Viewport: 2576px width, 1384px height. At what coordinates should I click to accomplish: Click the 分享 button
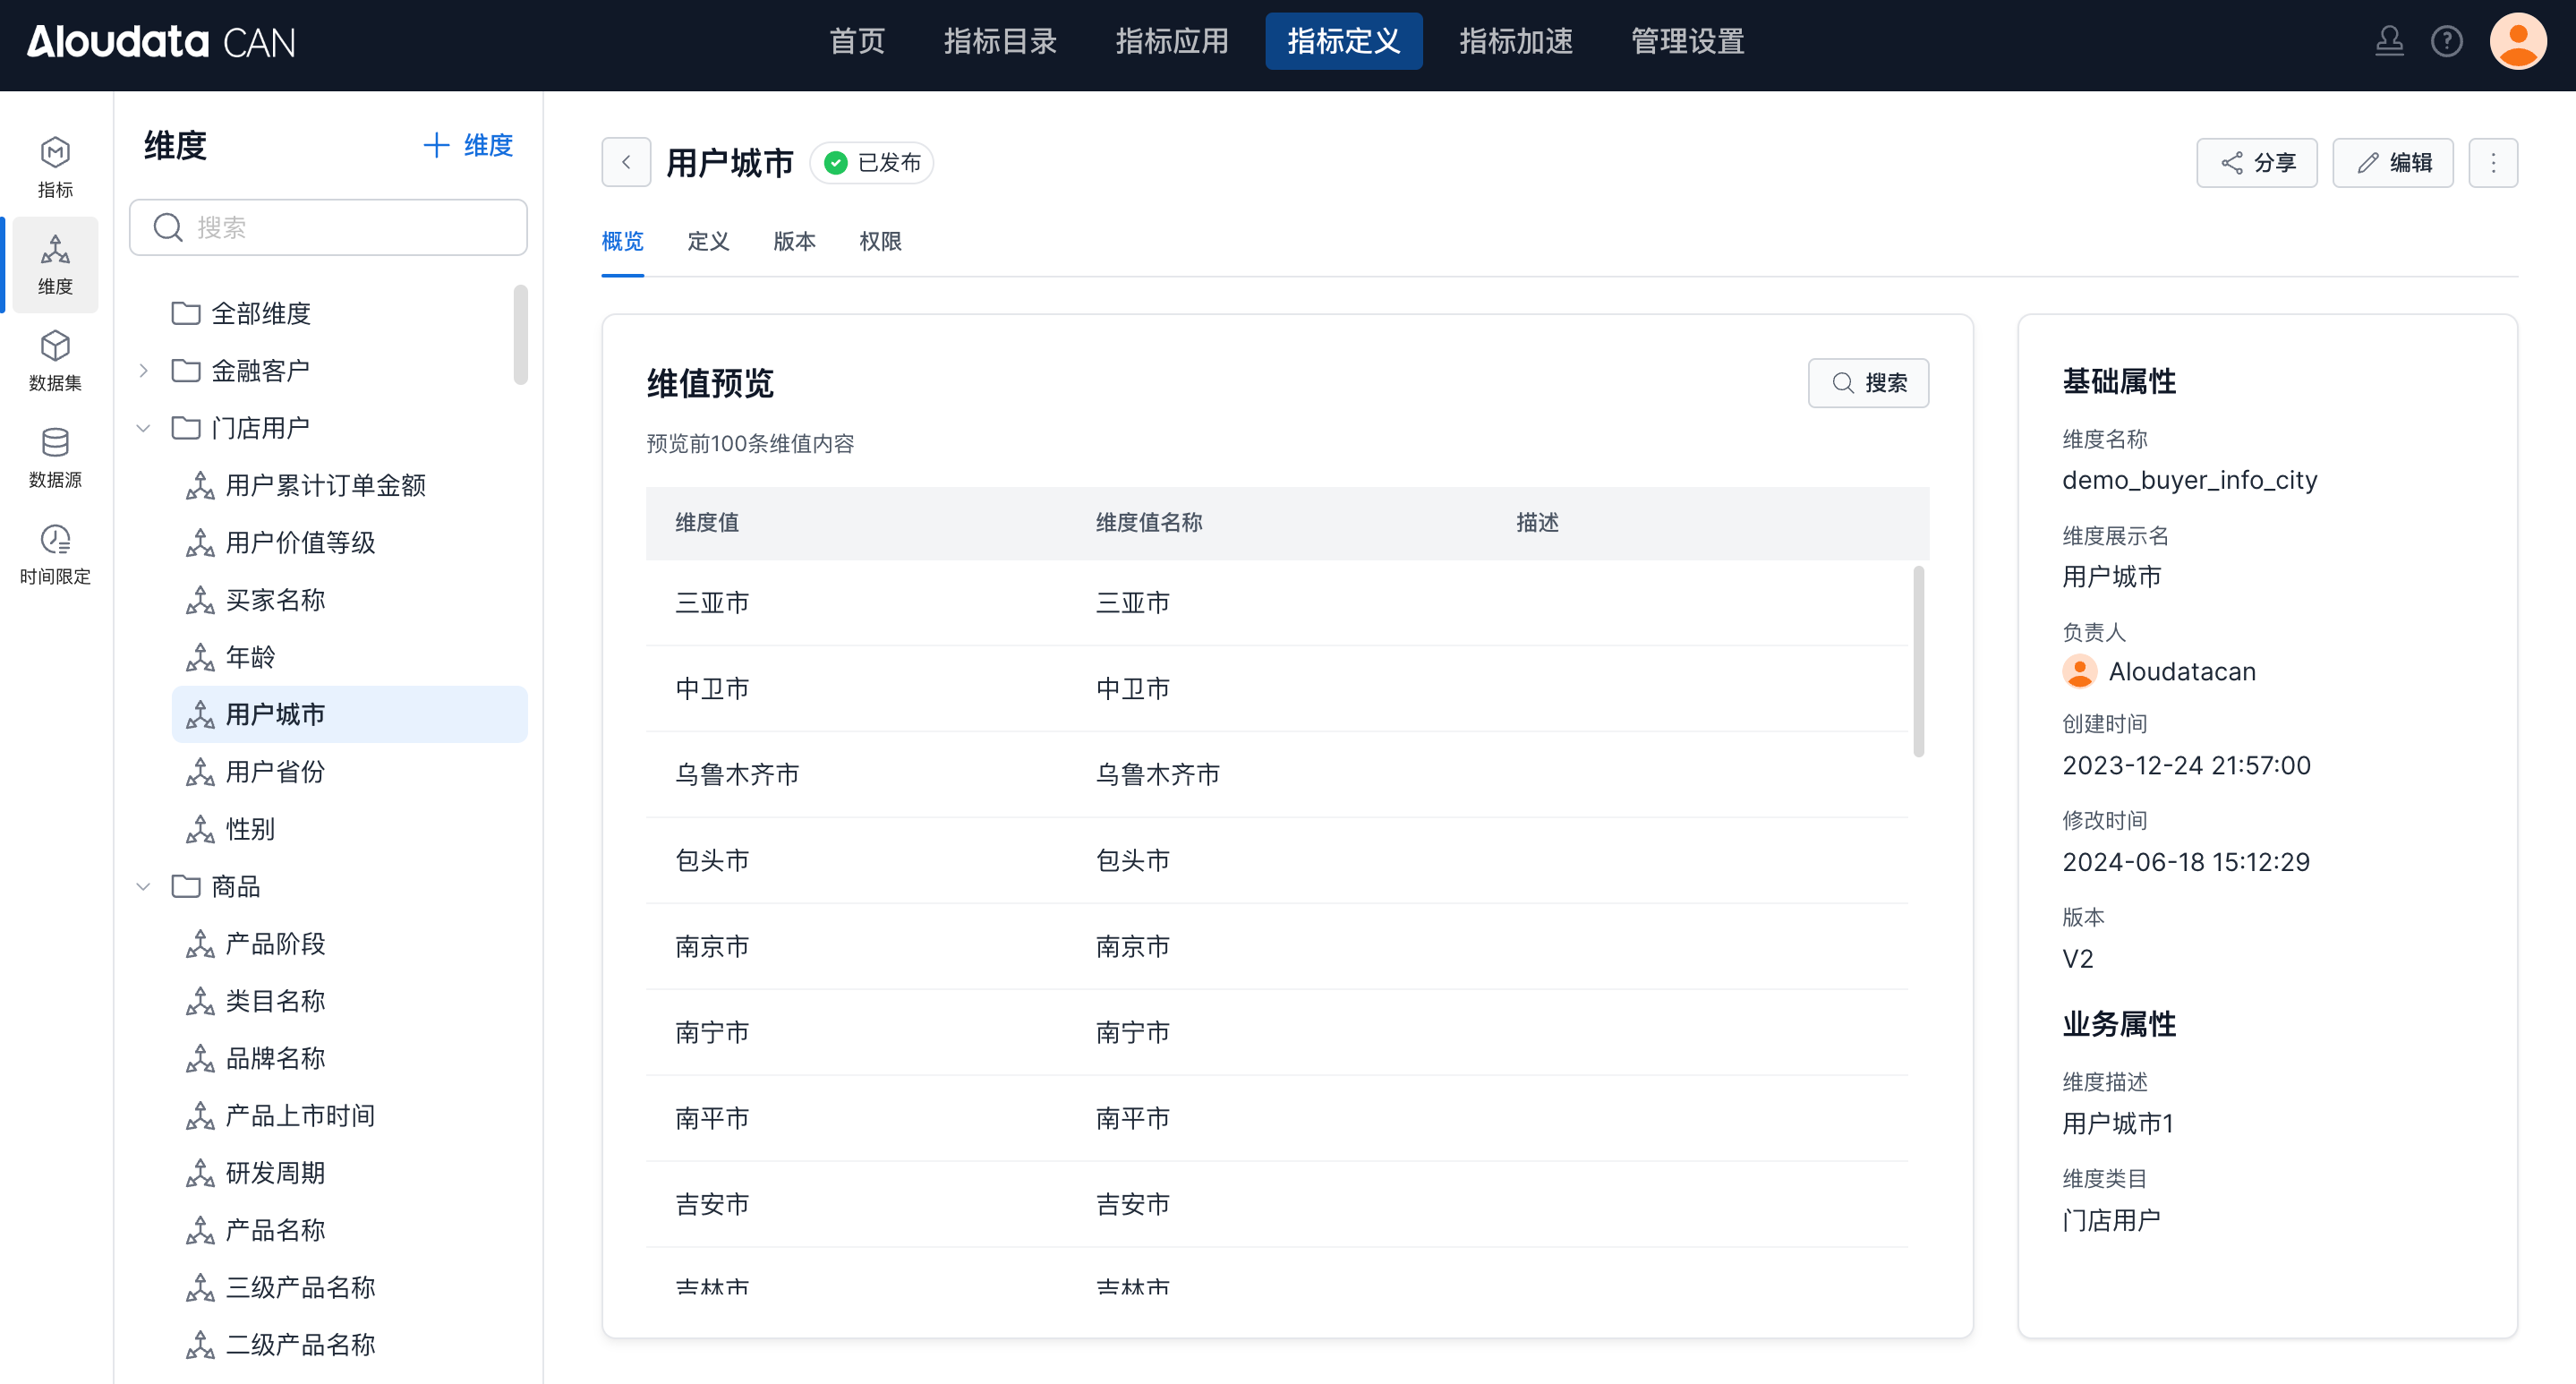2257,162
